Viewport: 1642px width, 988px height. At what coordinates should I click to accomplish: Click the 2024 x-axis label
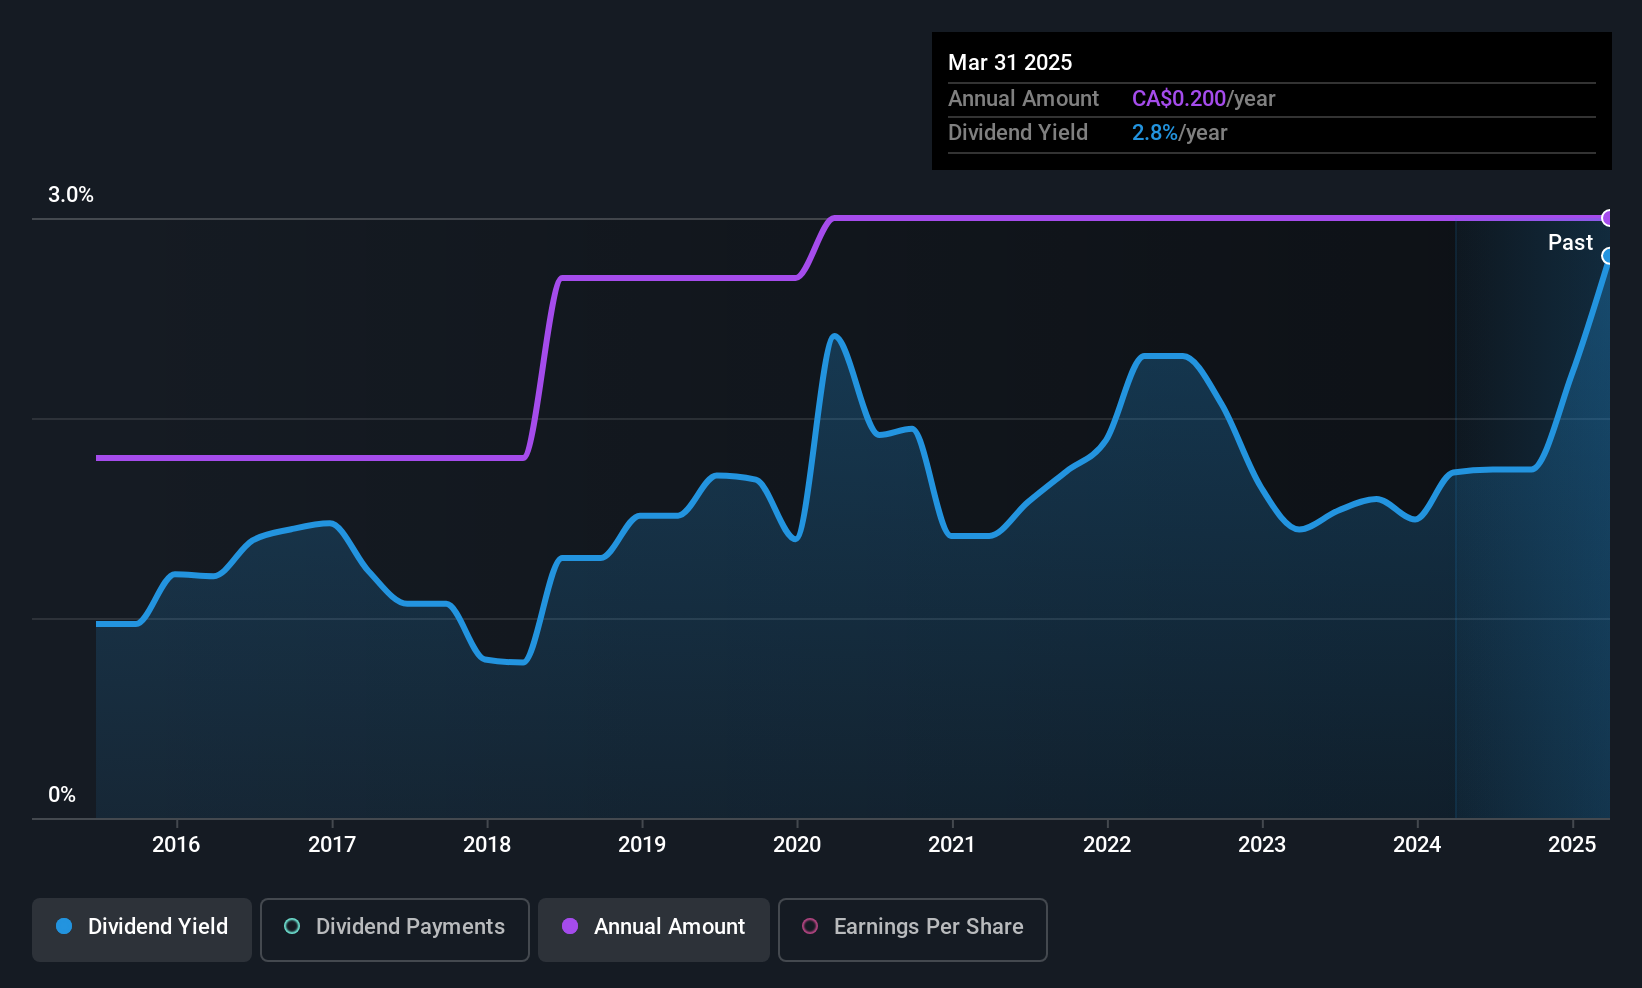point(1417,845)
